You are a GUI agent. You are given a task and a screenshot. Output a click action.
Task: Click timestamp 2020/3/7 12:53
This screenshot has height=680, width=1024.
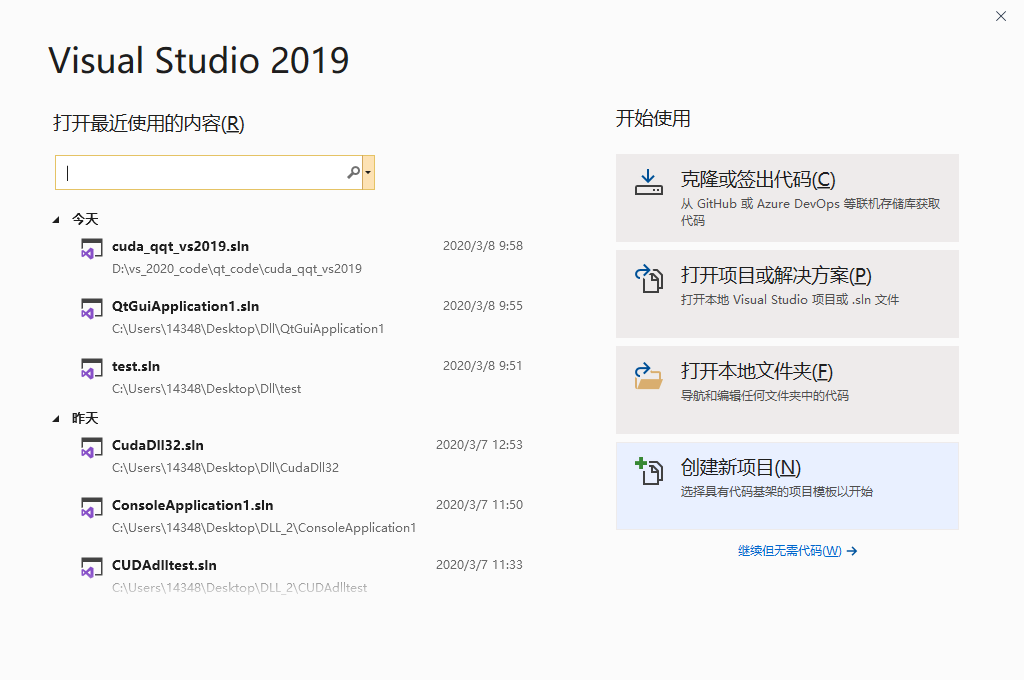[x=479, y=445]
